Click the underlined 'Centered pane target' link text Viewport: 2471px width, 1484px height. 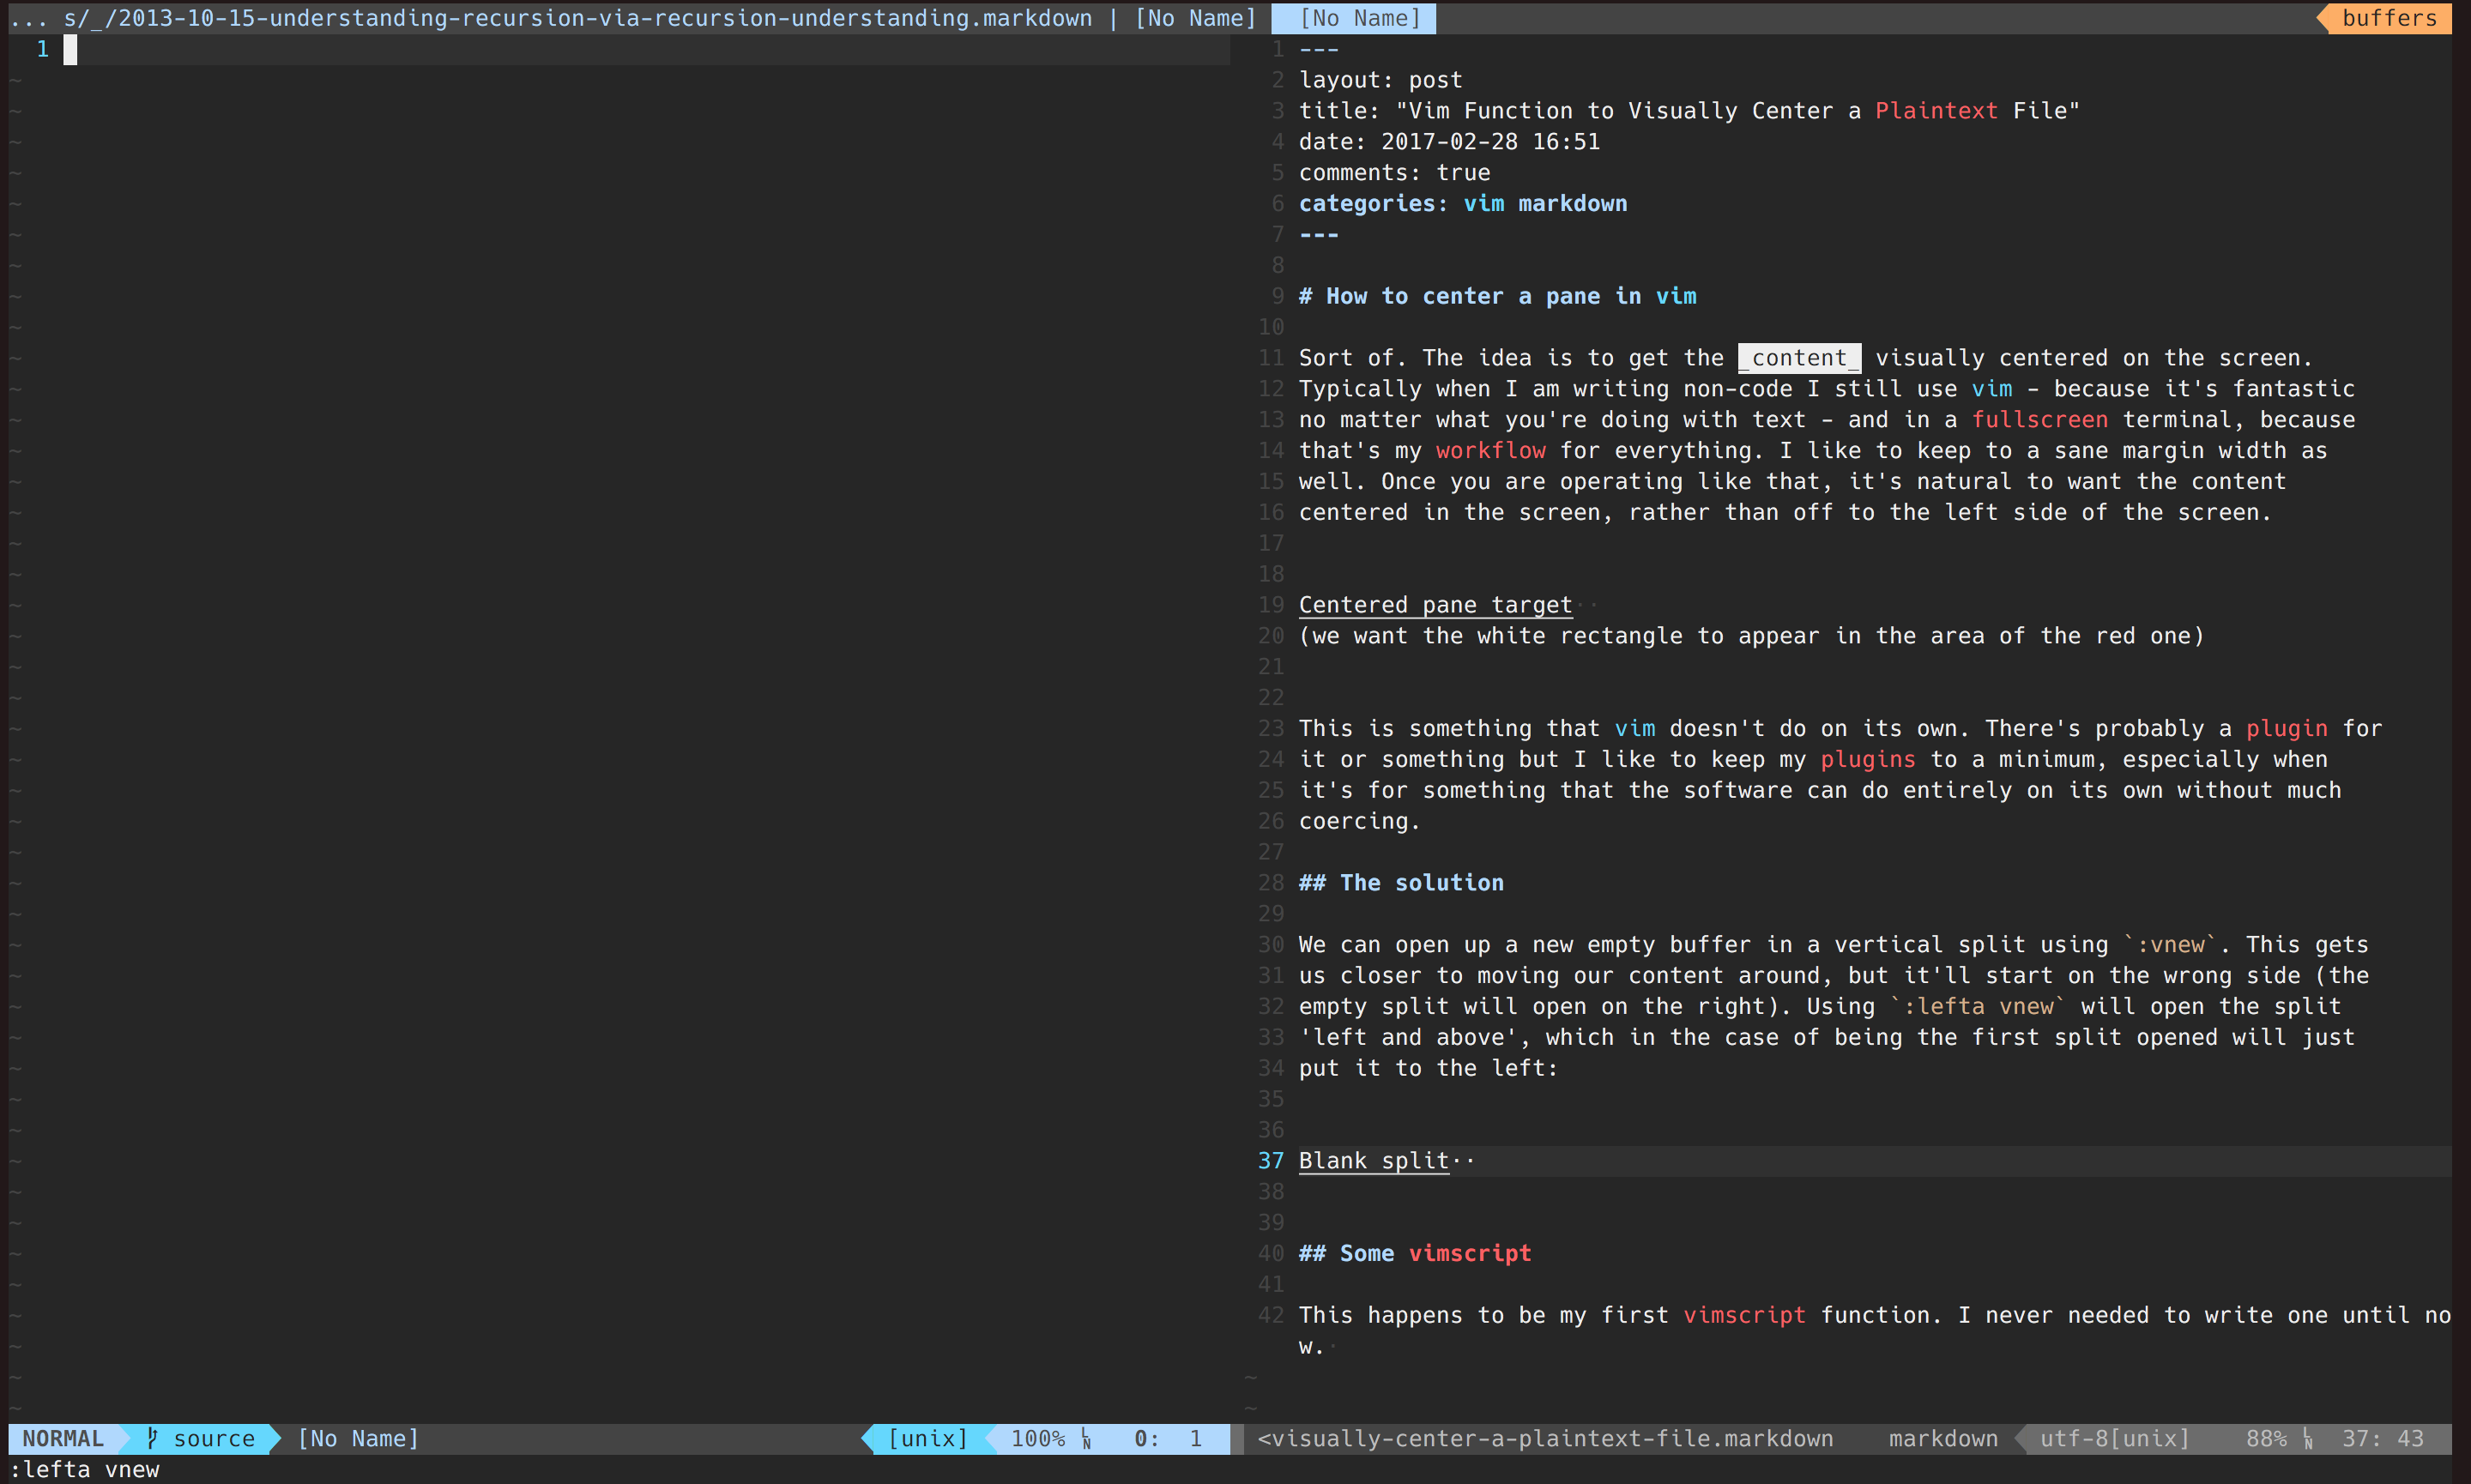[x=1435, y=605]
